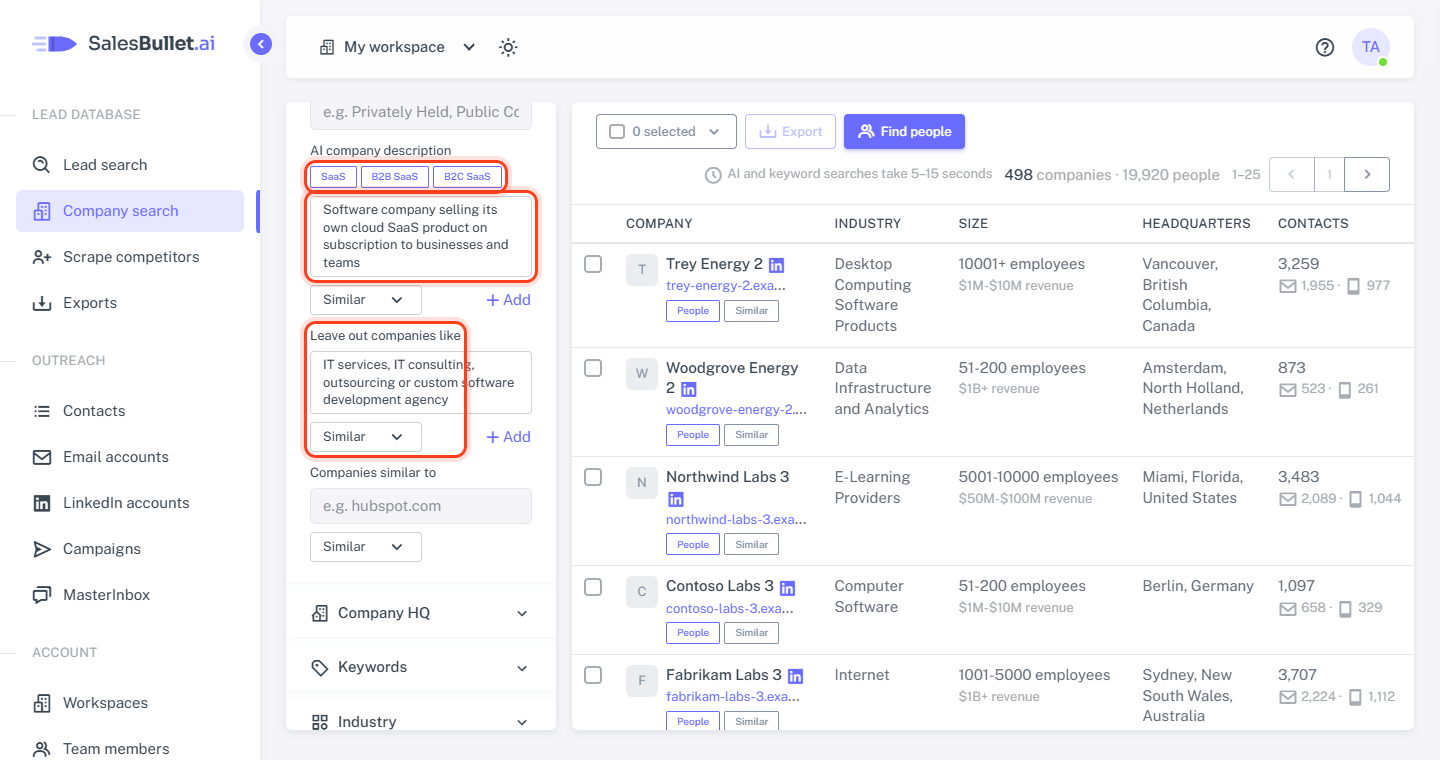Click email icon in Trey Energy 2 contacts

1288,286
